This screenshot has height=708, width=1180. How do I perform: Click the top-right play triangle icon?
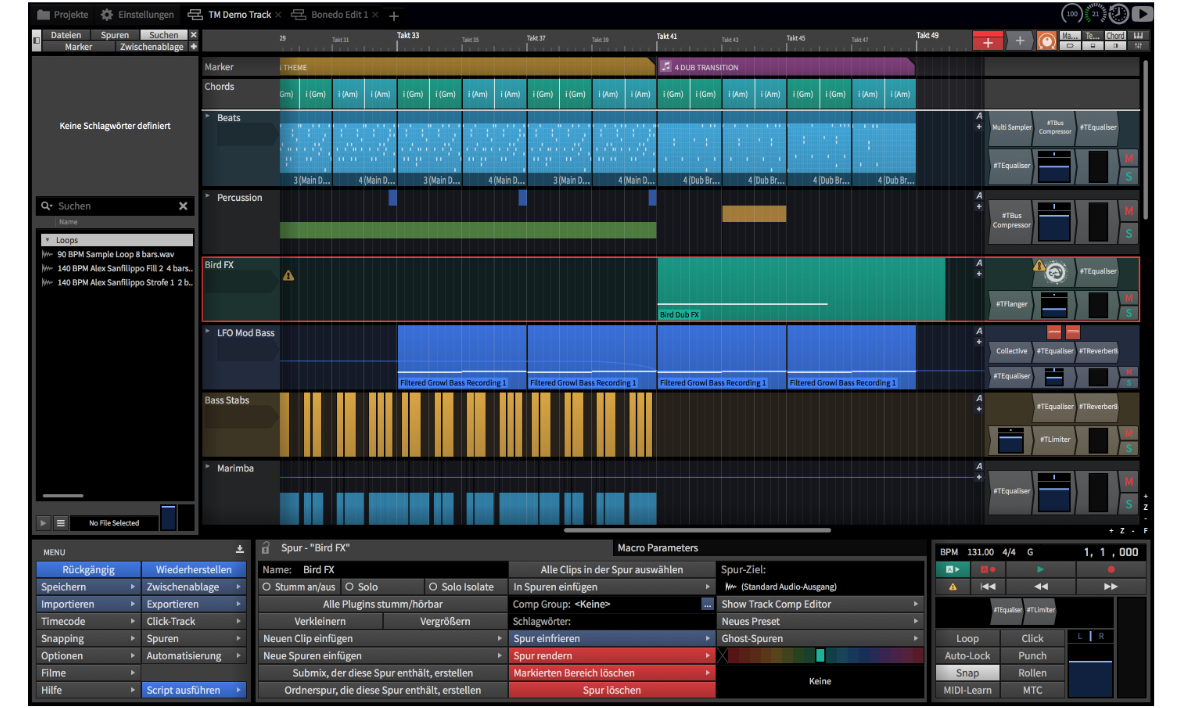(1142, 14)
